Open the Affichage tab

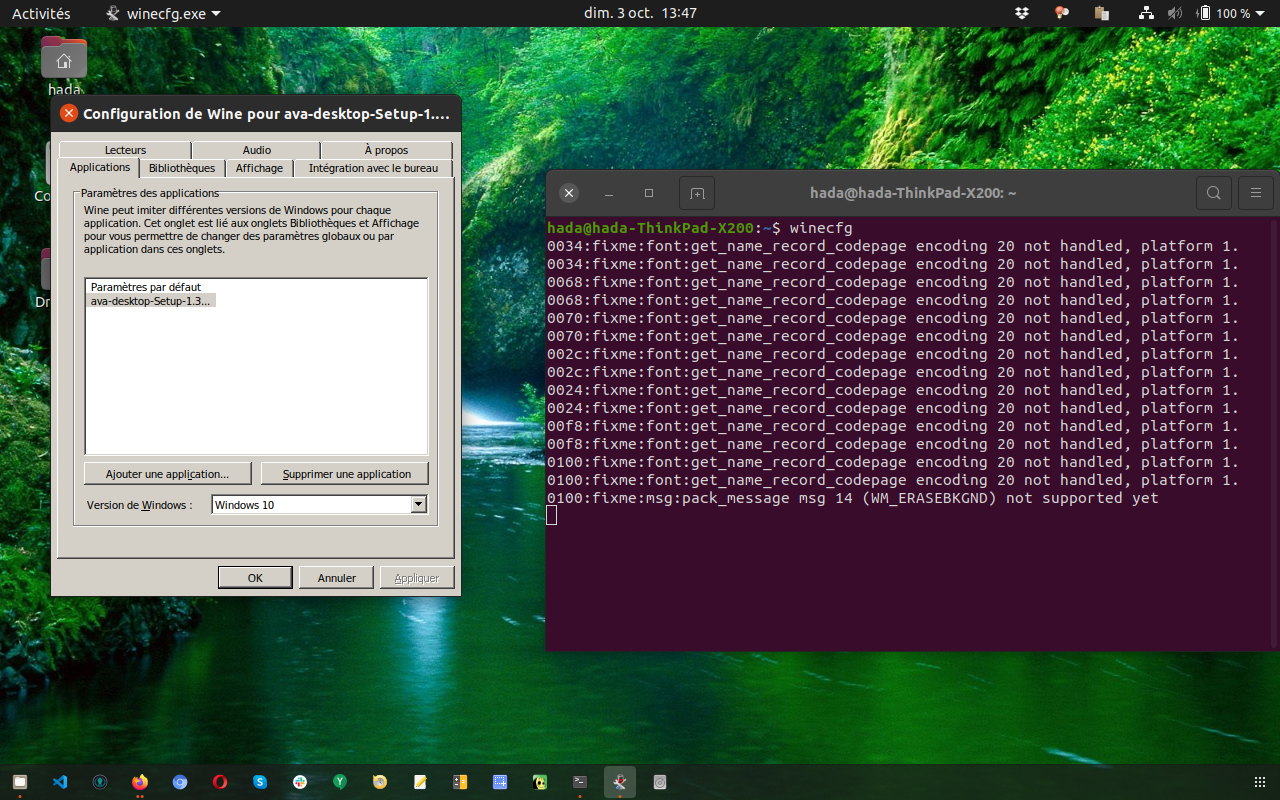(259, 168)
